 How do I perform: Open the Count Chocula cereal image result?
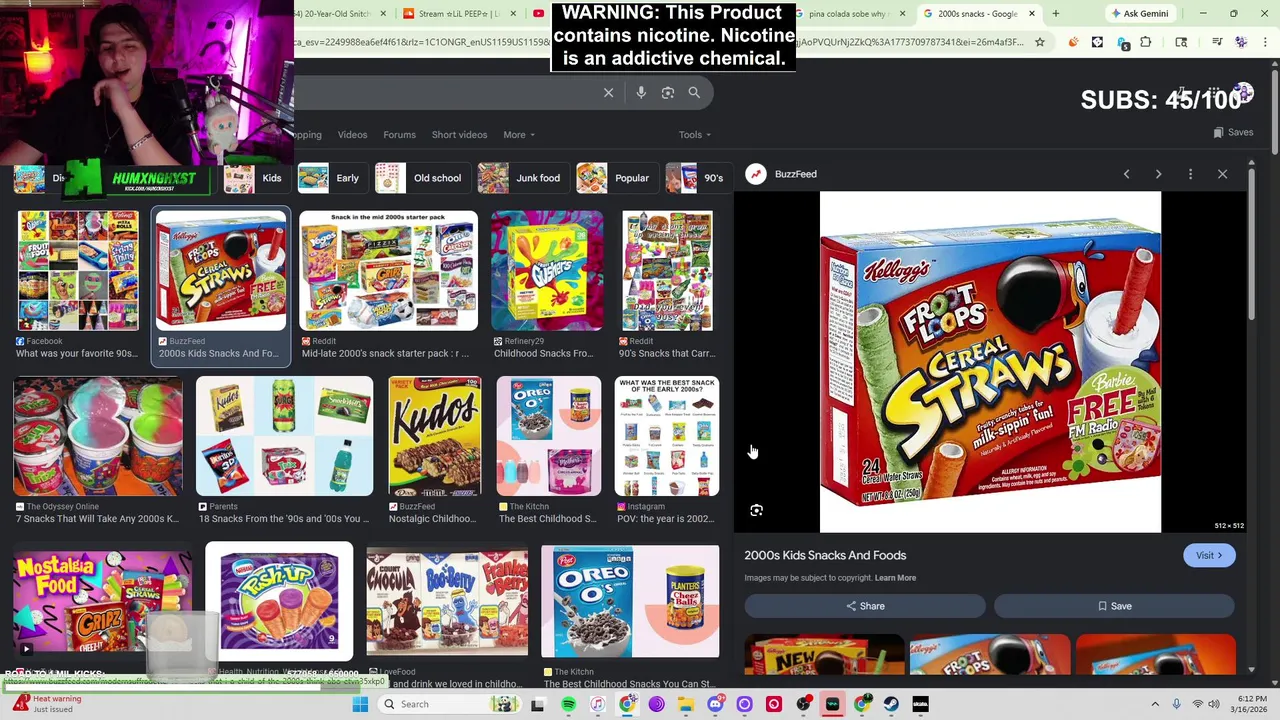[x=447, y=600]
